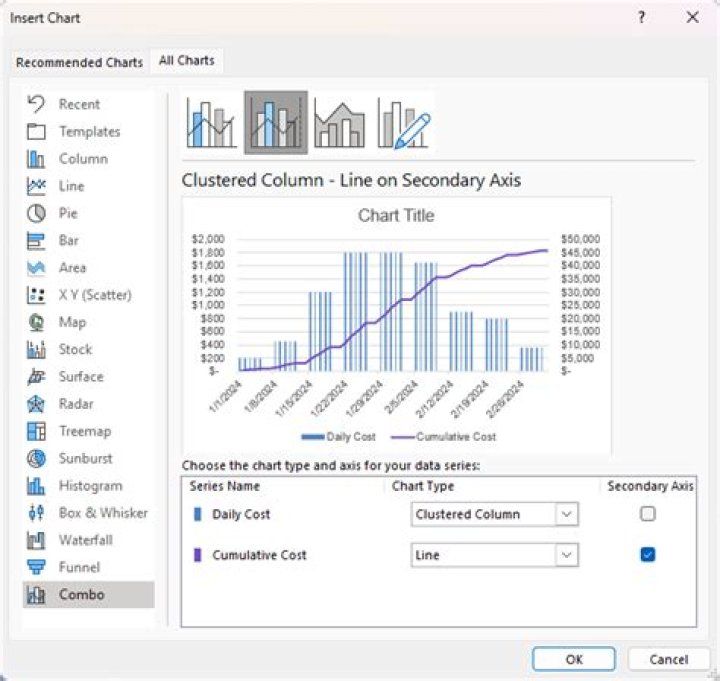Viewport: 720px width, 681px height.
Task: Confirm with the OK button
Action: pyautogui.click(x=574, y=659)
